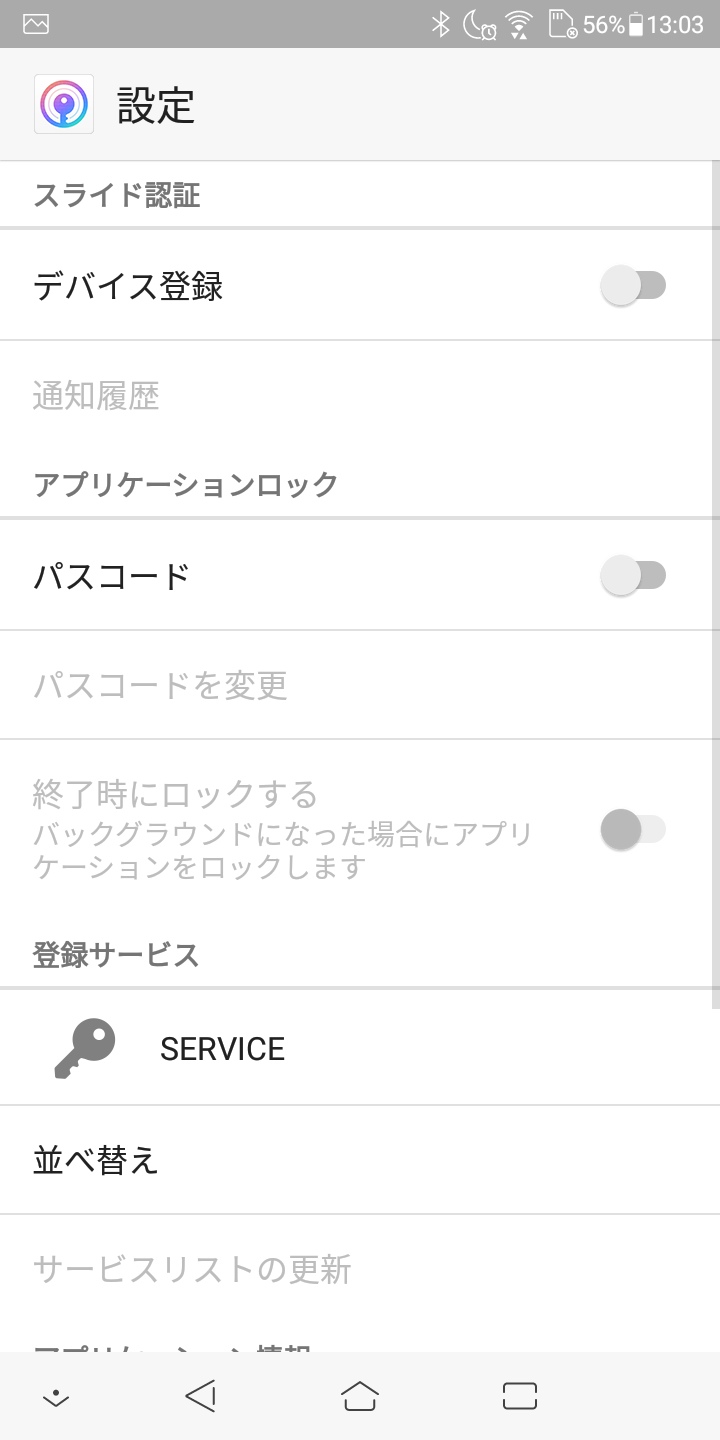Tap the Wi-Fi status icon

click(519, 24)
